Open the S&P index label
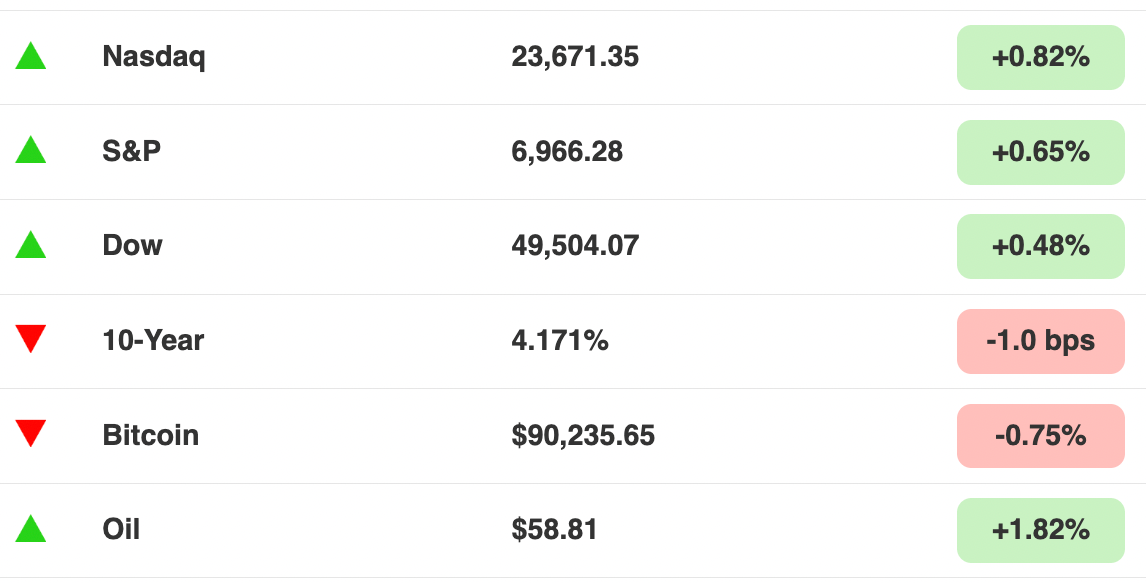Screen dimensions: 1146x583 [132, 150]
